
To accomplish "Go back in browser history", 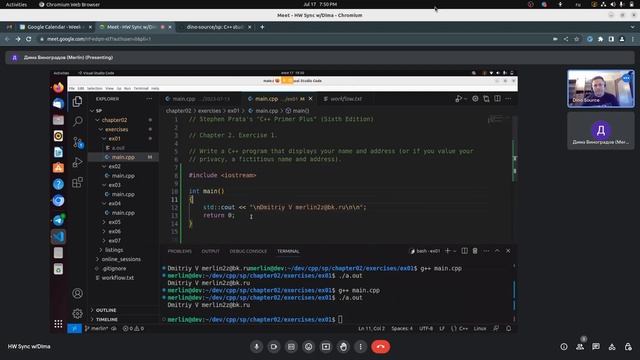I will coord(7,39).
